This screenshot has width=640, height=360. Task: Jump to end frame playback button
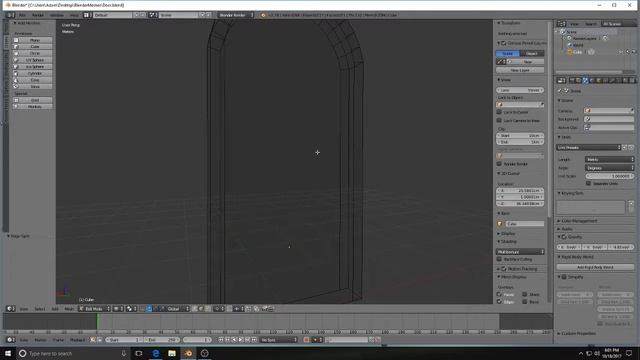254,340
